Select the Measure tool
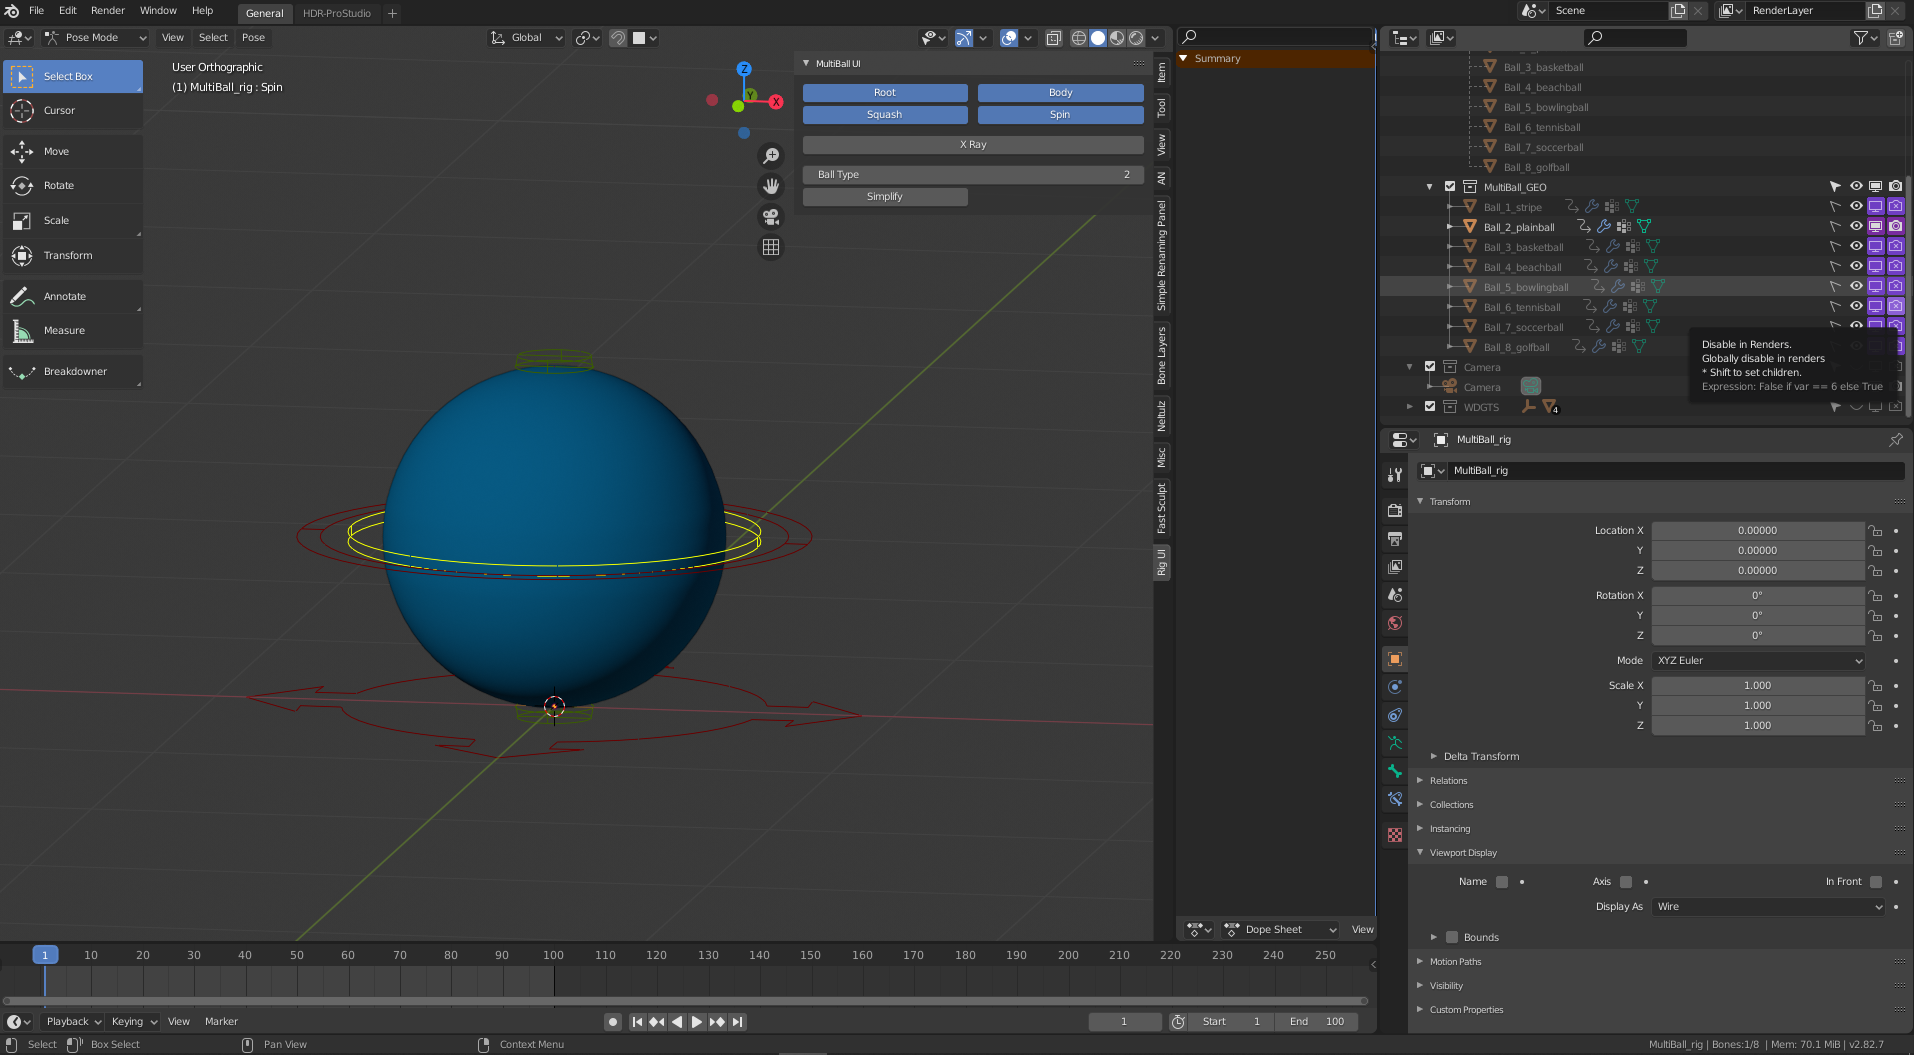The image size is (1914, 1055). [64, 331]
